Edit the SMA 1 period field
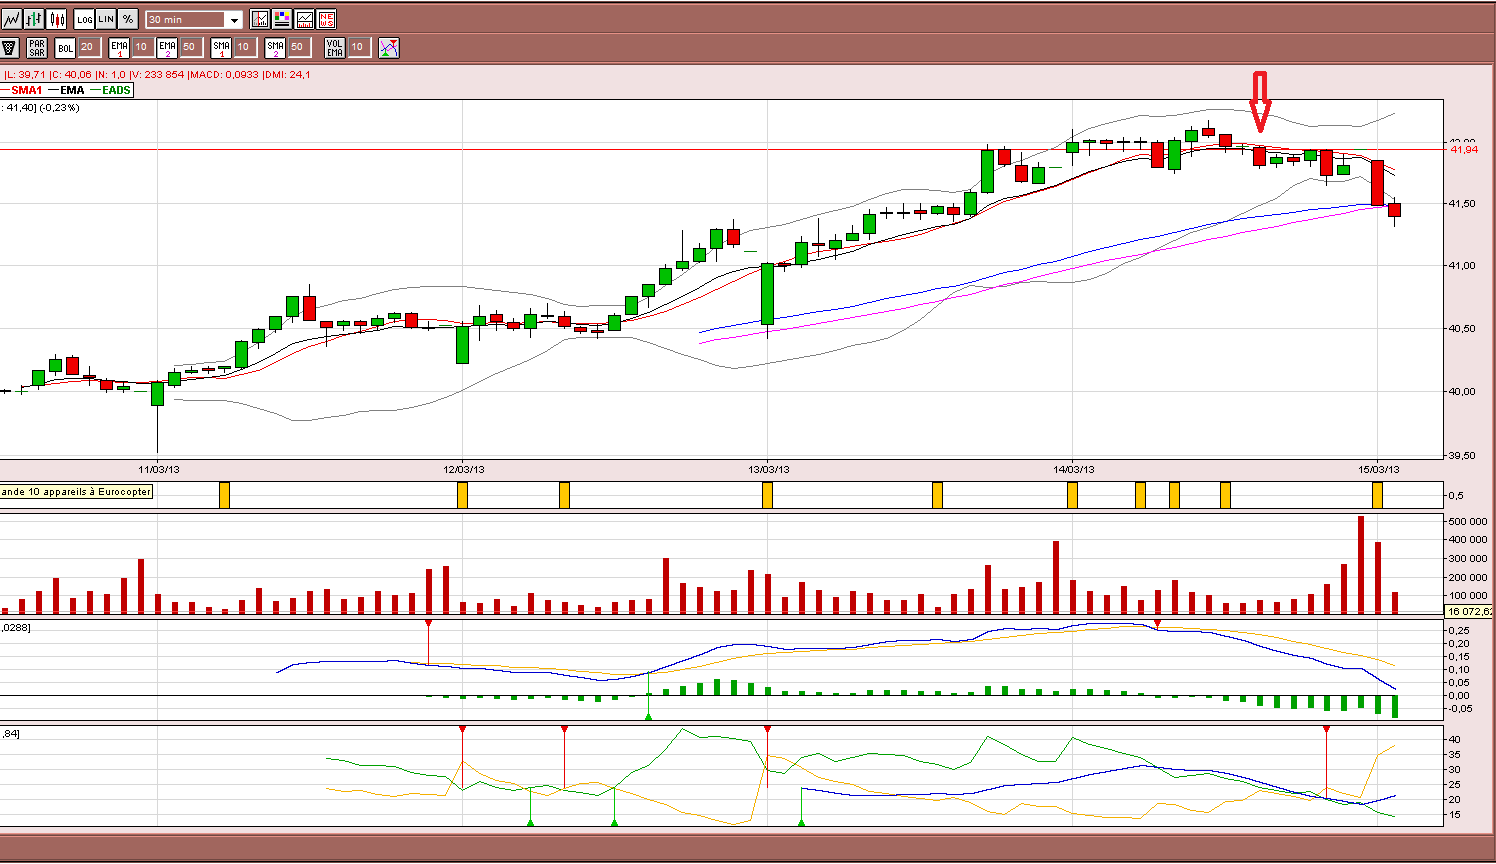This screenshot has width=1496, height=864. [x=245, y=47]
